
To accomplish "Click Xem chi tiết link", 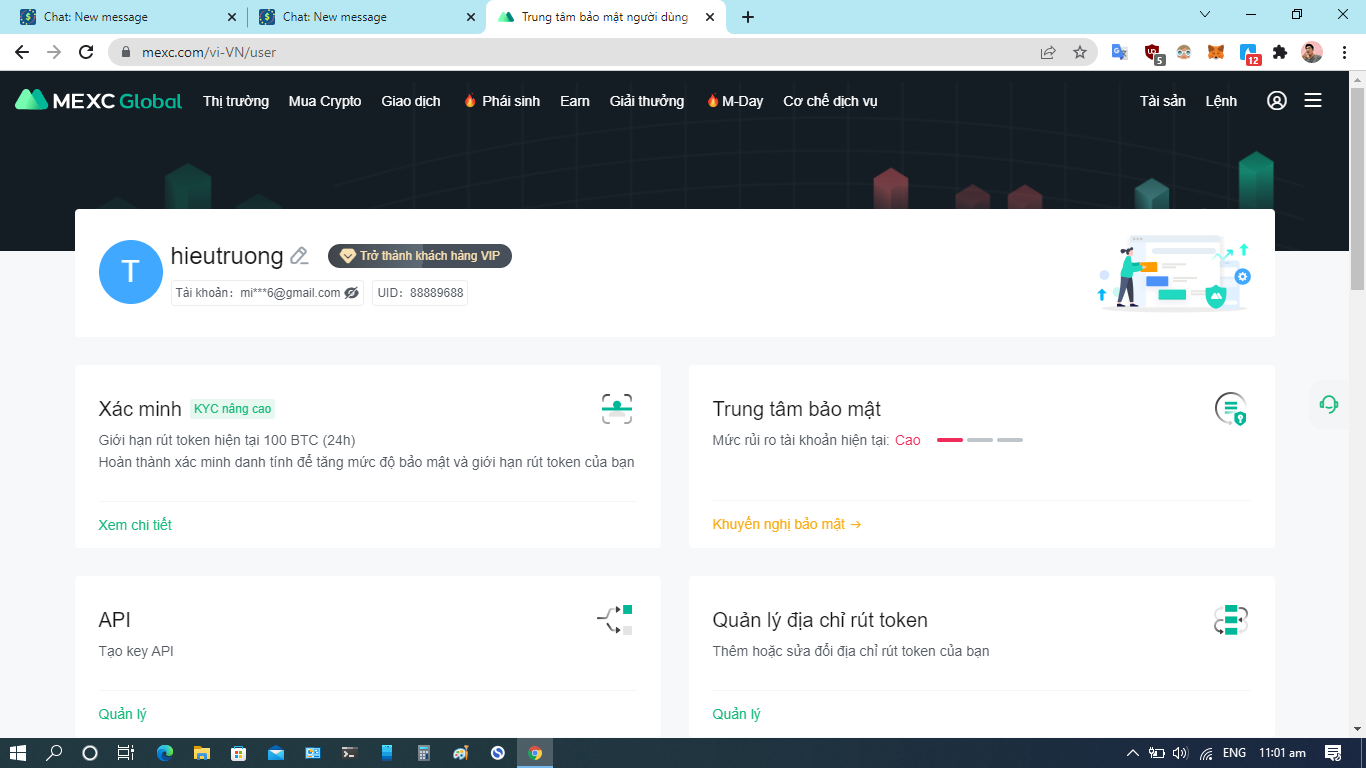I will (135, 525).
